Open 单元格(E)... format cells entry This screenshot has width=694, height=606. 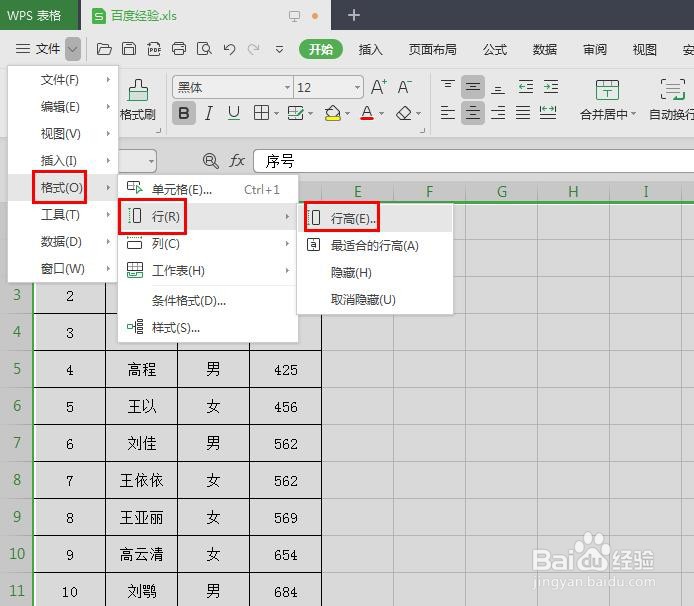[208, 189]
